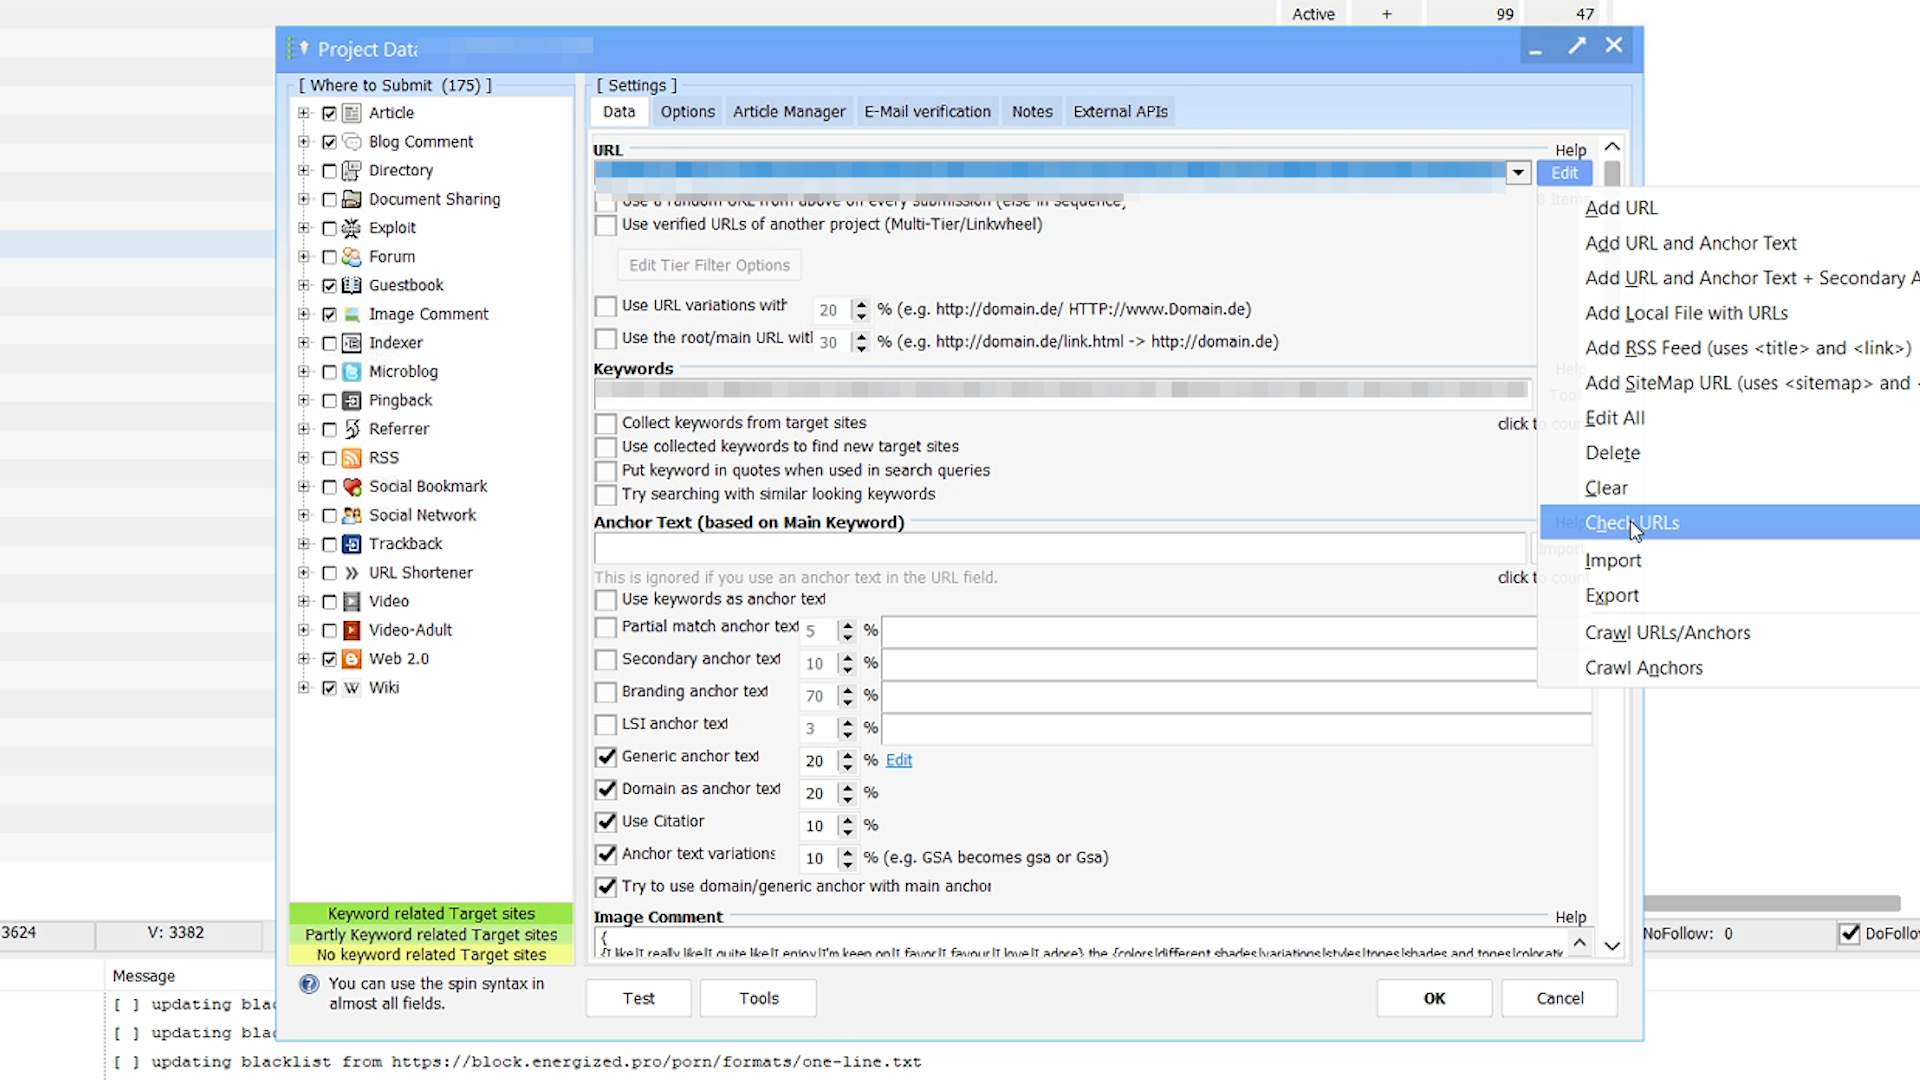
Task: Enable the Directory engine checkbox
Action: [x=329, y=171]
